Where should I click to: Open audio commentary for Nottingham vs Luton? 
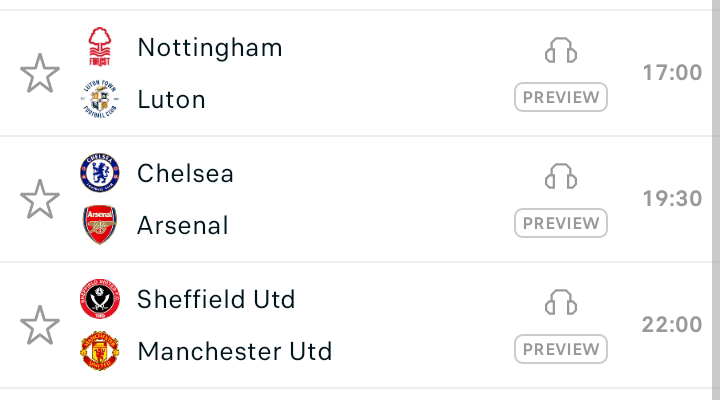click(x=561, y=50)
